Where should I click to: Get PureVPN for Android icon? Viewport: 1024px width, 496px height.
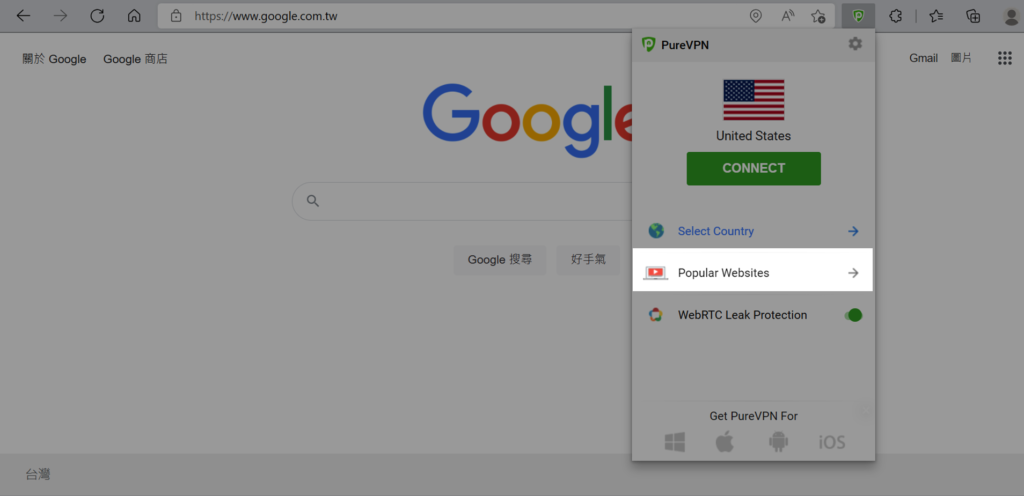pos(778,442)
